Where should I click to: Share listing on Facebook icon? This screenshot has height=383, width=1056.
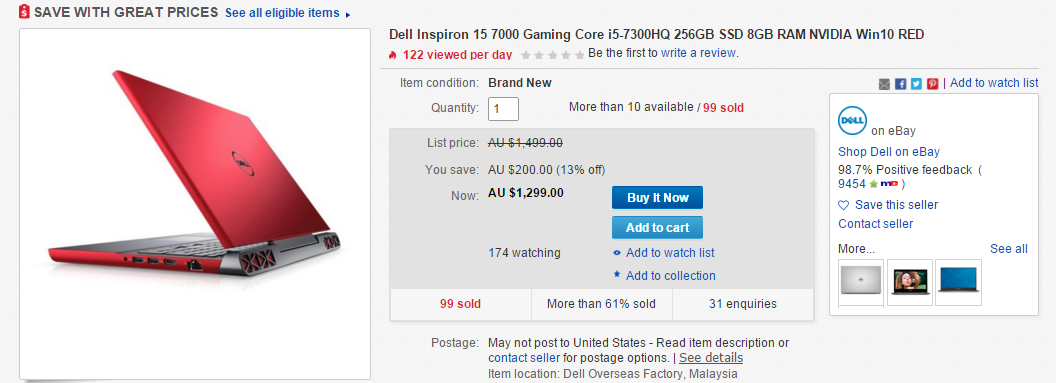[900, 83]
